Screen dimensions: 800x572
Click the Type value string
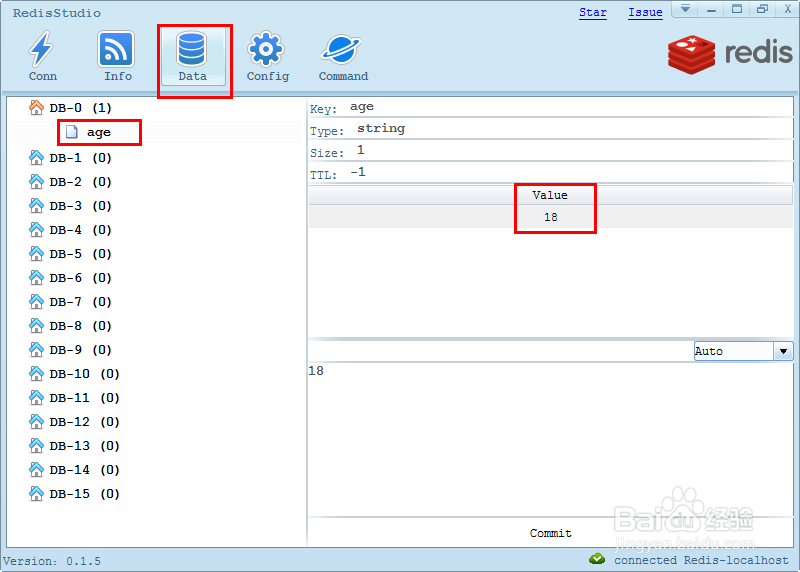(x=381, y=128)
